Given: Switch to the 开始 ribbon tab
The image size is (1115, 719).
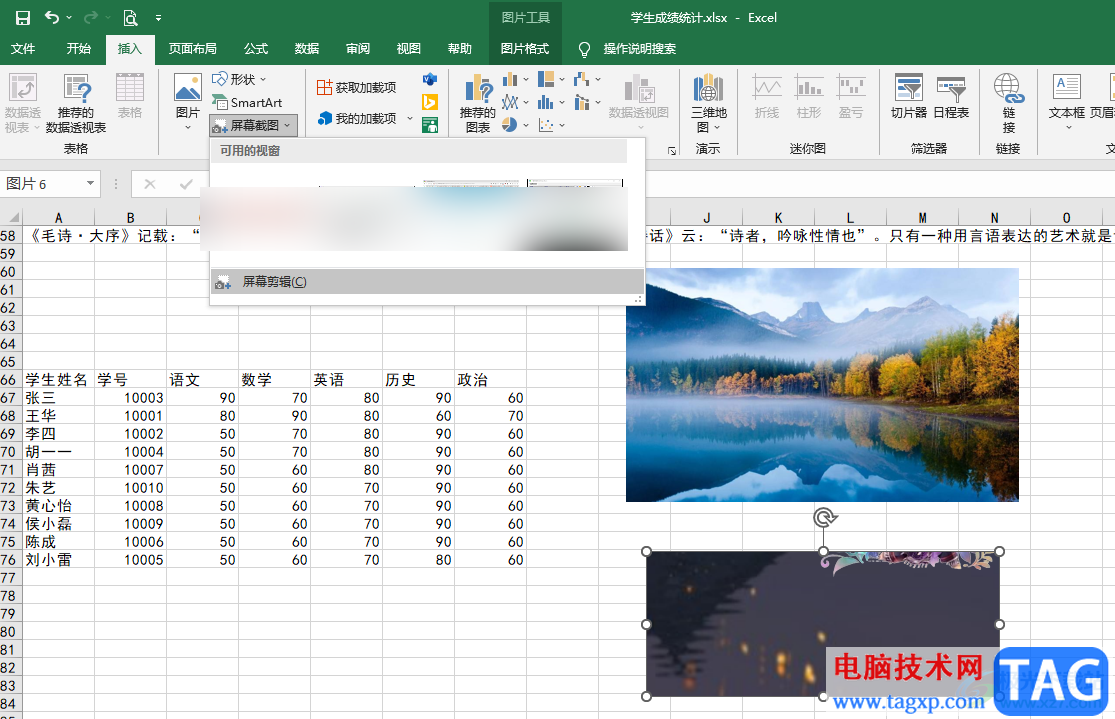Looking at the screenshot, I should tap(78, 48).
